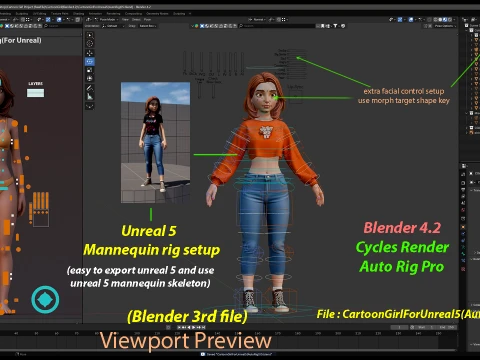Select the Breakdowner pose tool
Screen dimensions: 480x360
pos(90,106)
